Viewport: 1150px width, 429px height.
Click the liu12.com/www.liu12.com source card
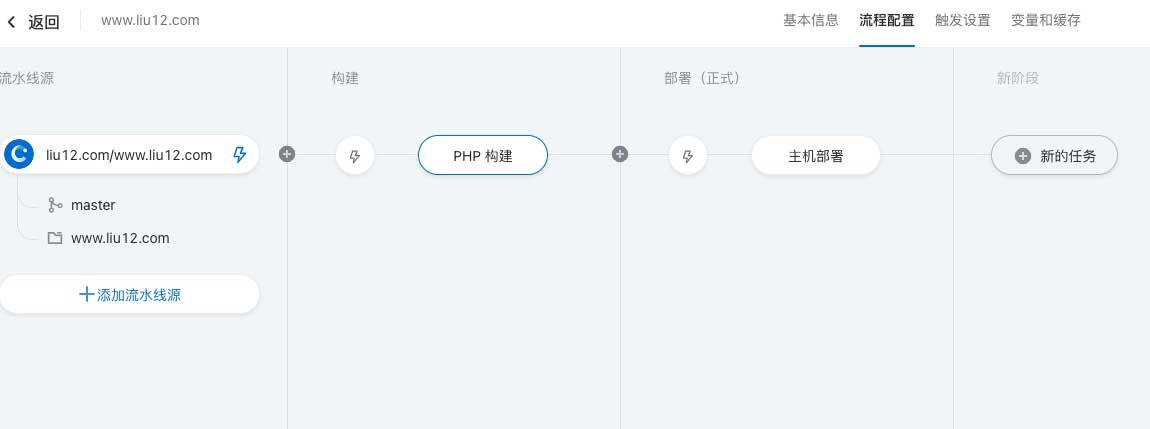click(129, 155)
